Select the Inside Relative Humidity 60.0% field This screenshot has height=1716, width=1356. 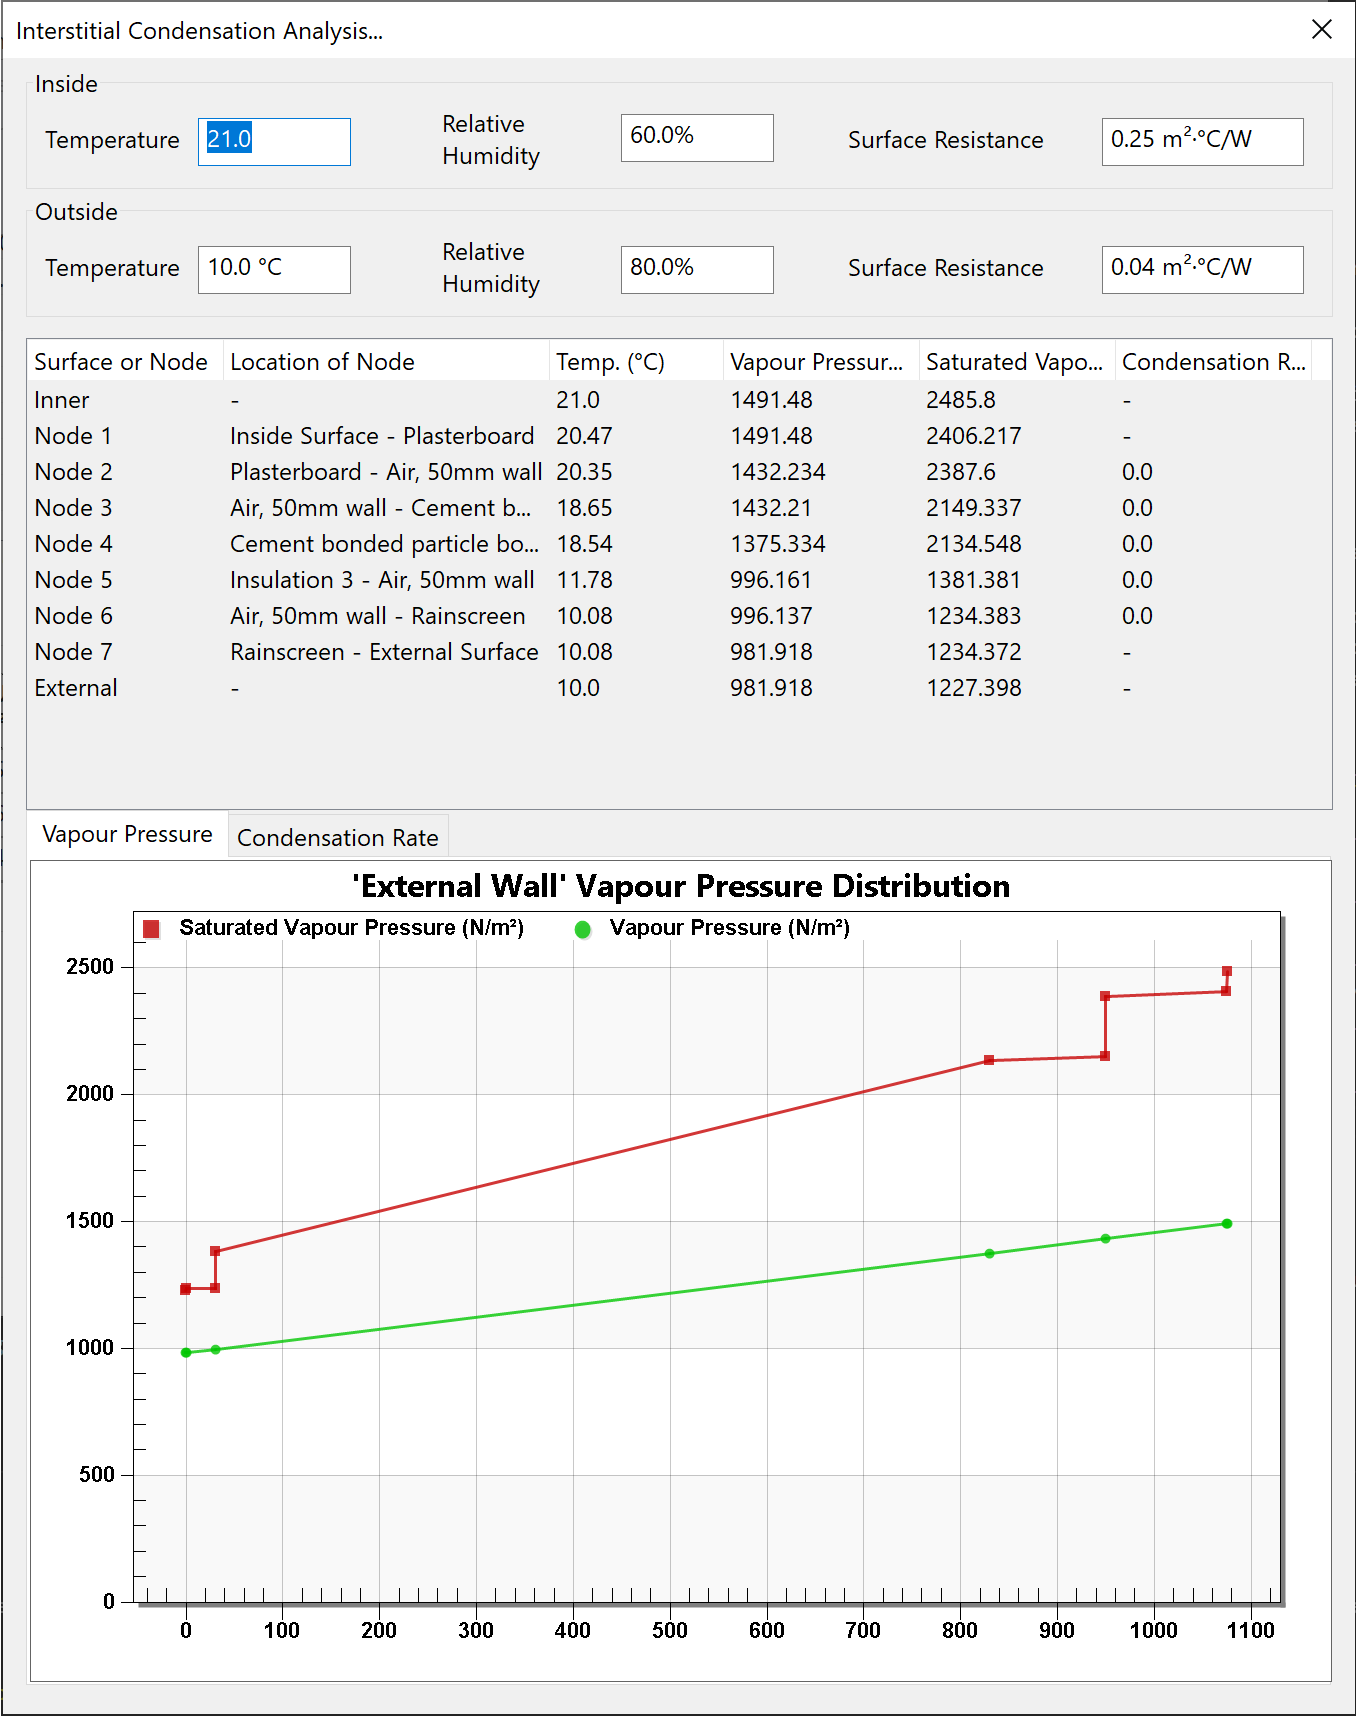tap(697, 137)
